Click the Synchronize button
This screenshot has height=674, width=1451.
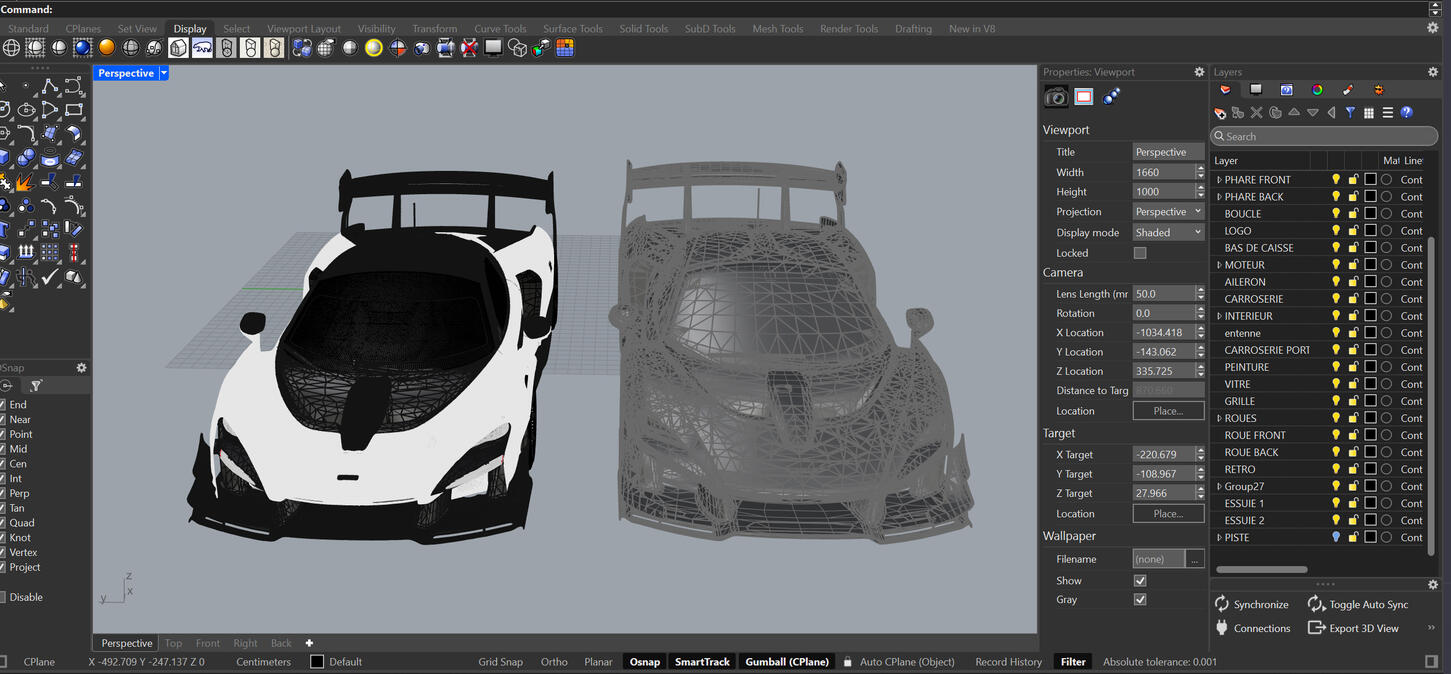[1252, 604]
